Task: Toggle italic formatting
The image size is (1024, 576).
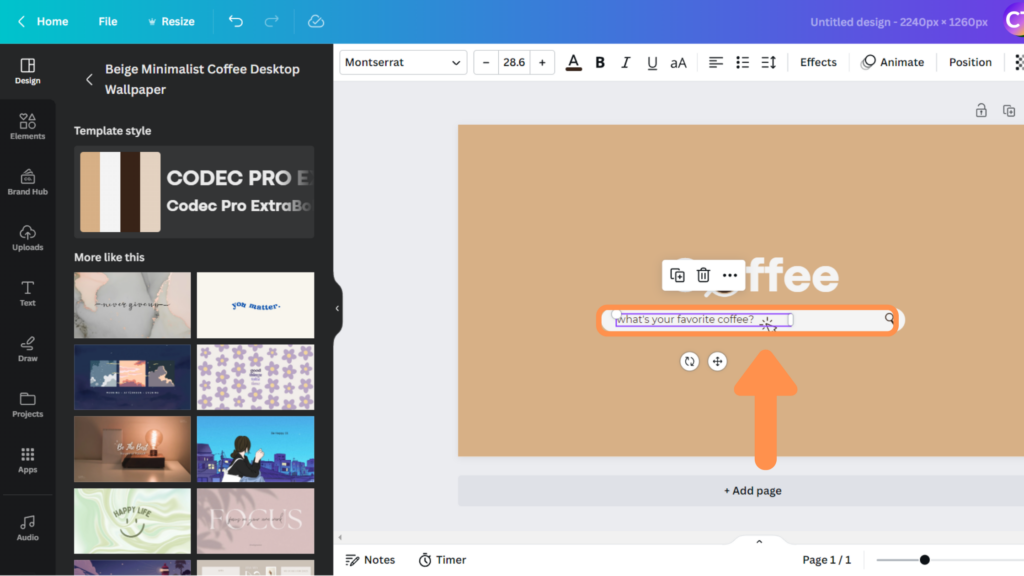Action: coord(626,63)
